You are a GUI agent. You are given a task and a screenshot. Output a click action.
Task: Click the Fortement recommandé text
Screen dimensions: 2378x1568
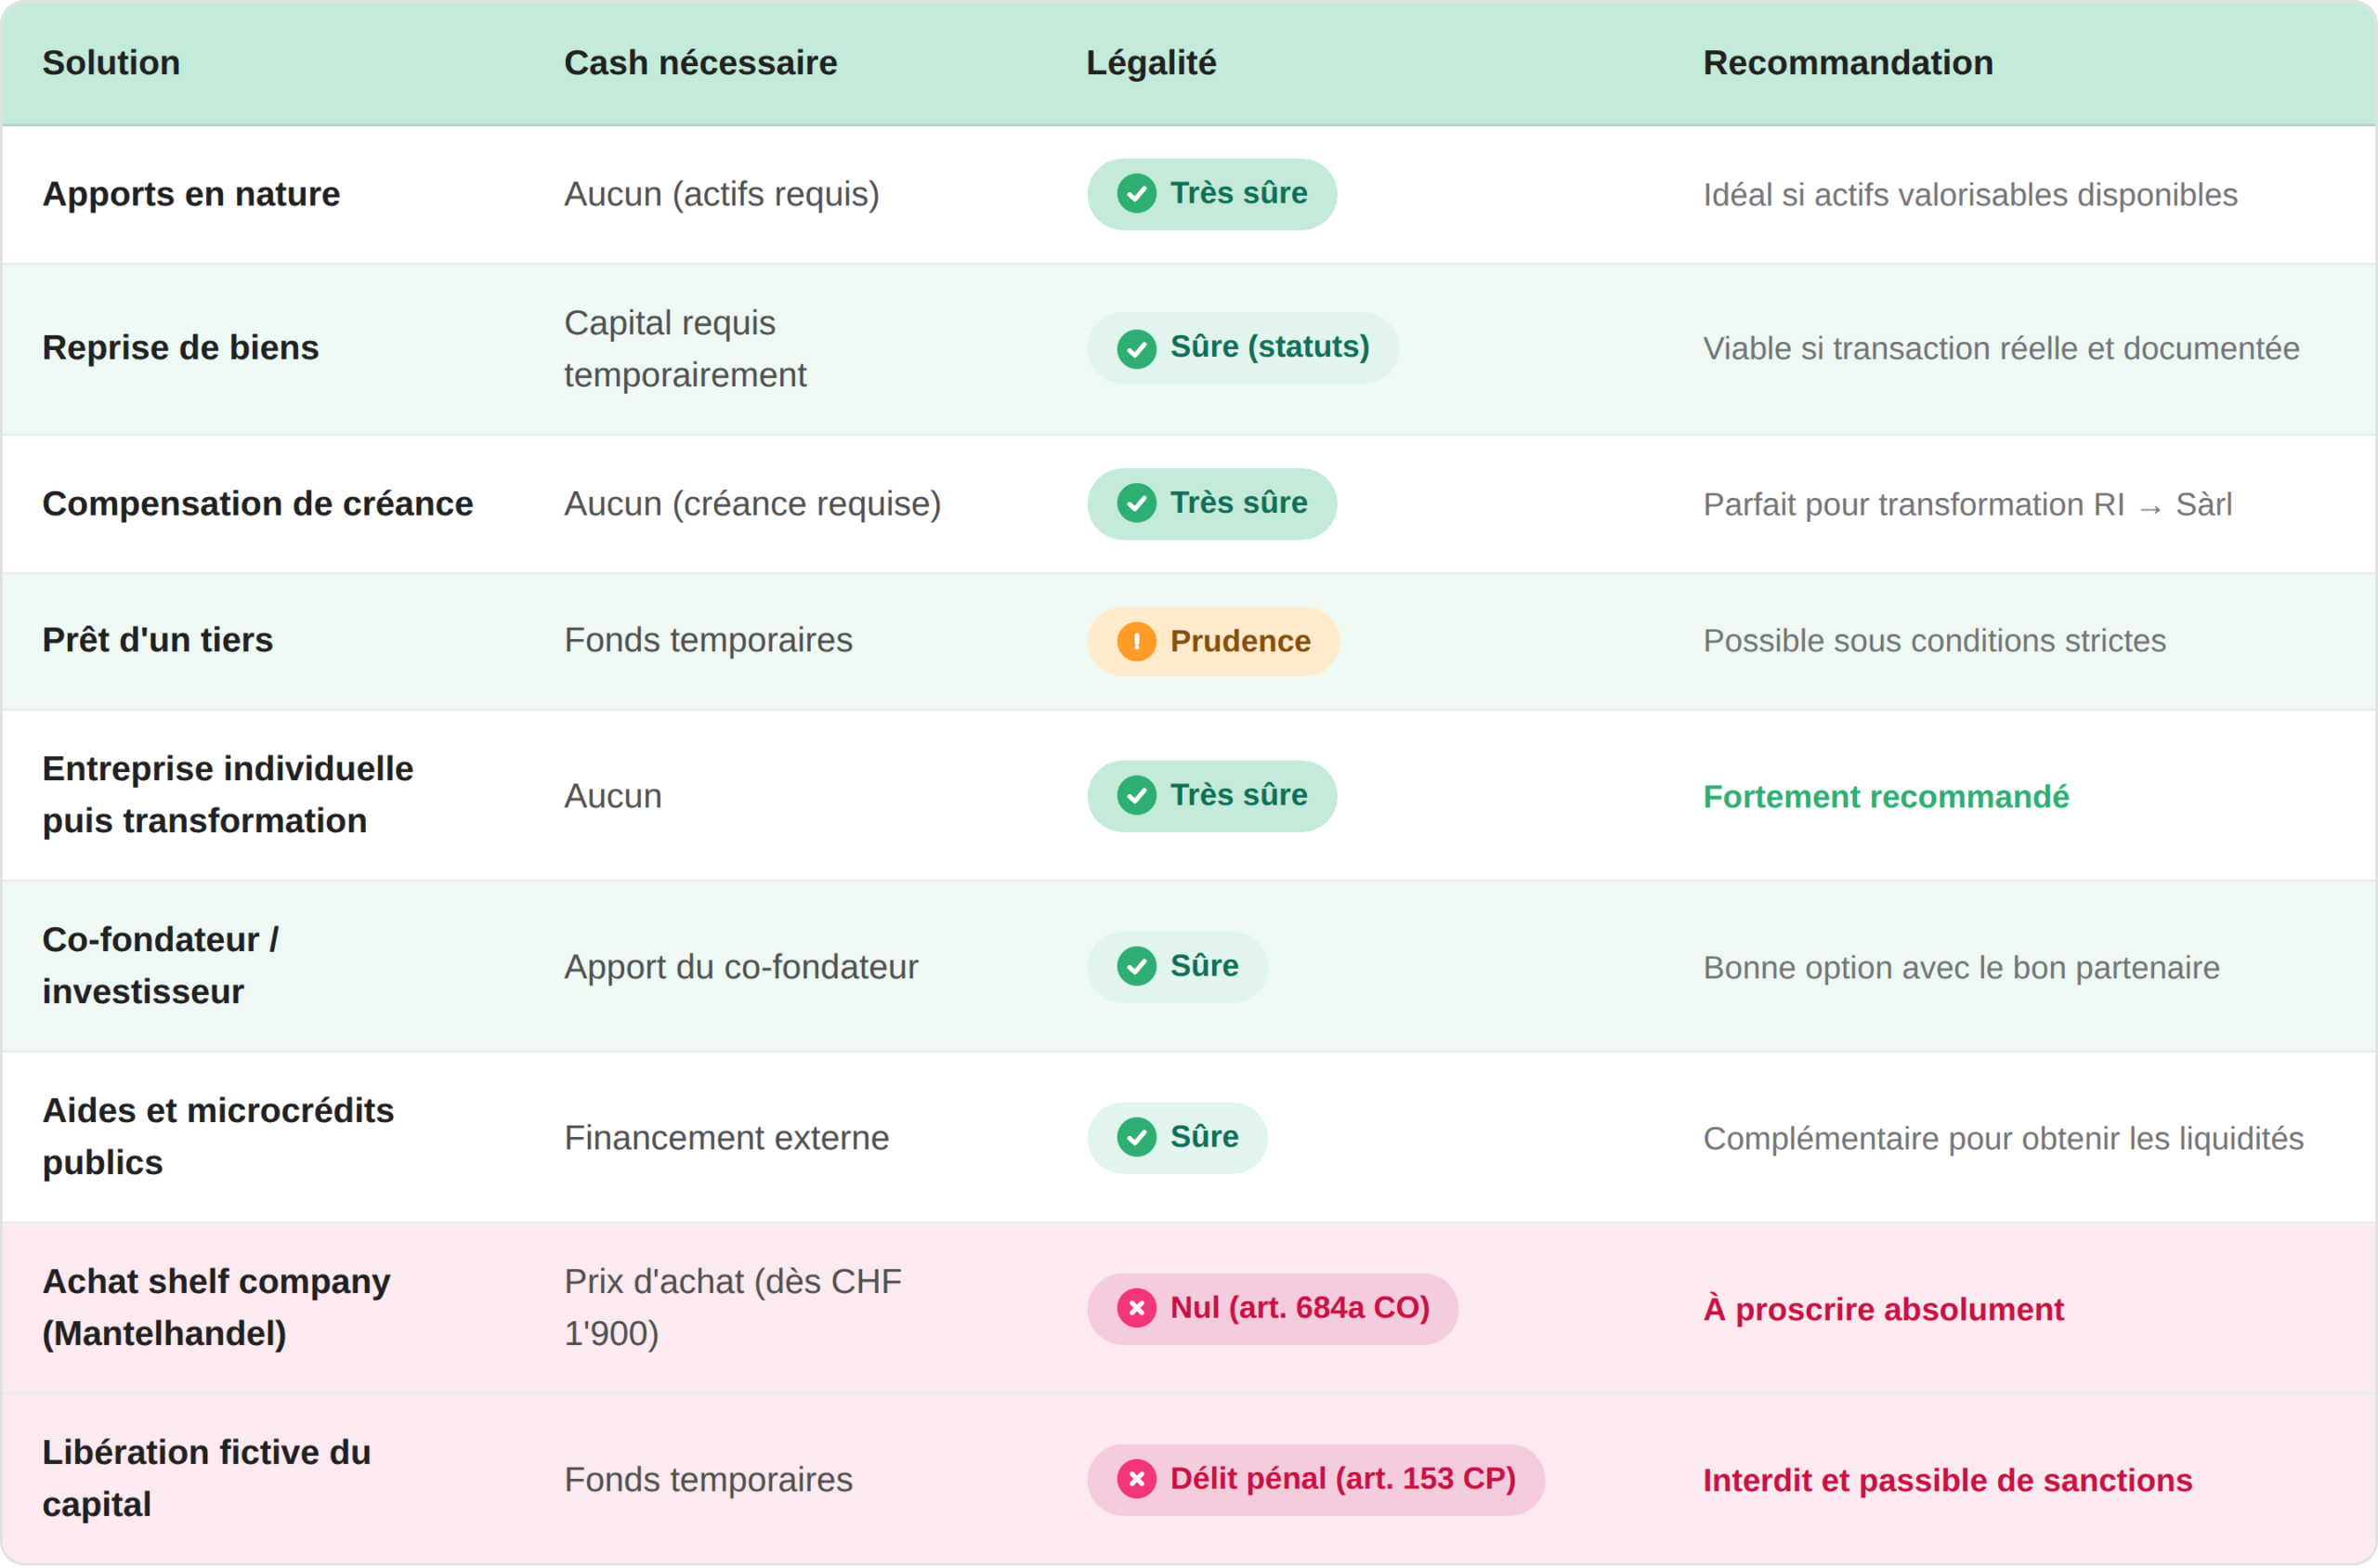pos(1885,797)
